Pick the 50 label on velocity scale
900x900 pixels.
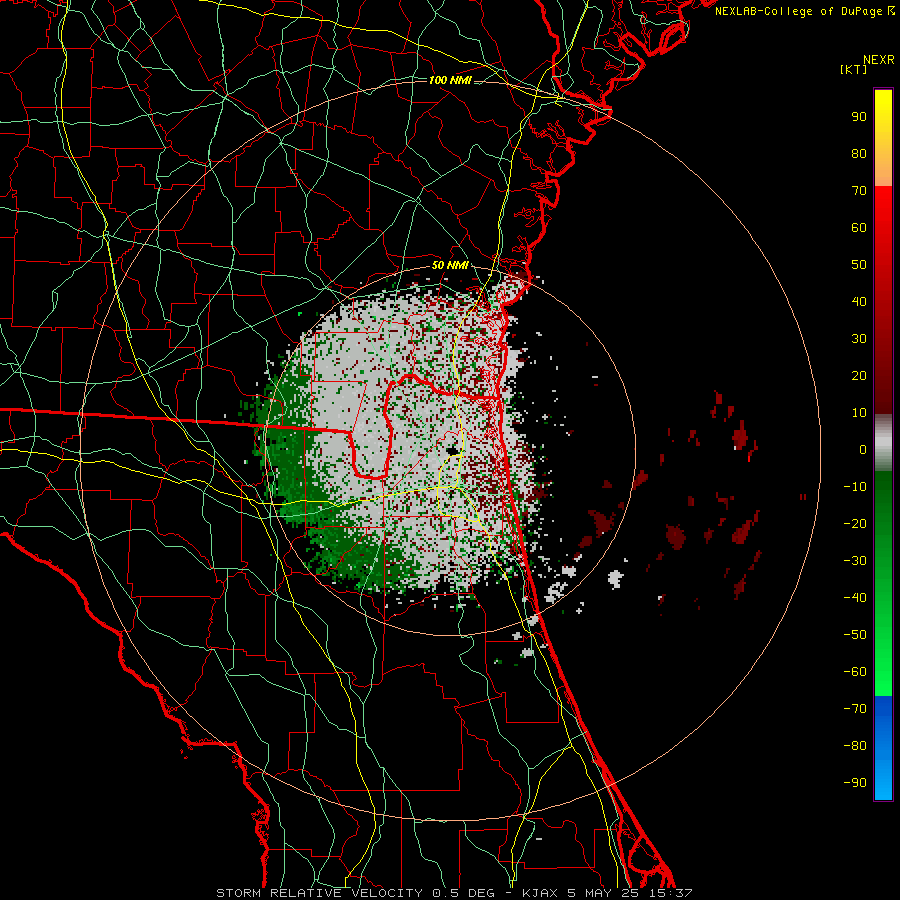859,265
